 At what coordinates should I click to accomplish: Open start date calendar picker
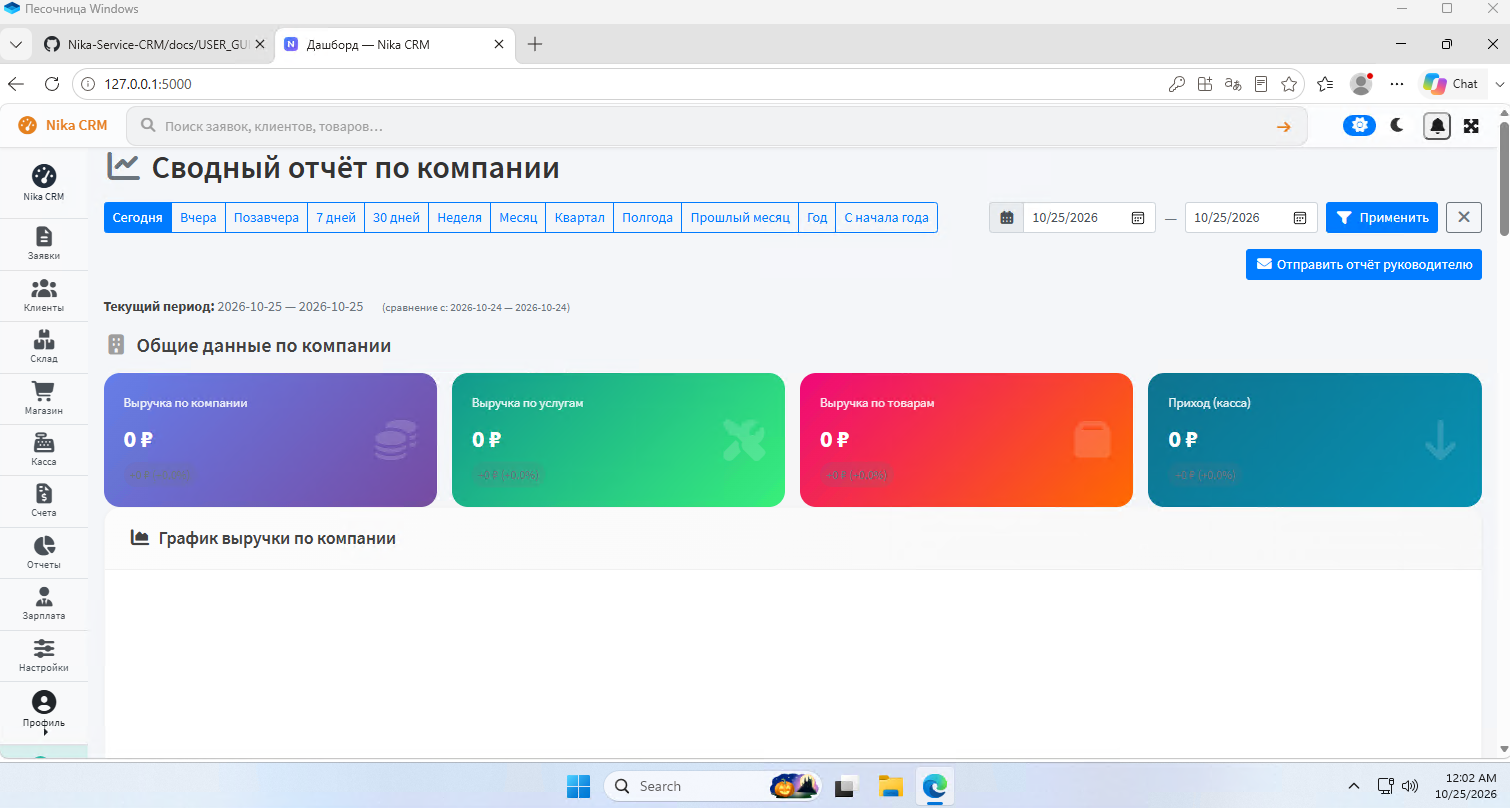(x=1138, y=218)
